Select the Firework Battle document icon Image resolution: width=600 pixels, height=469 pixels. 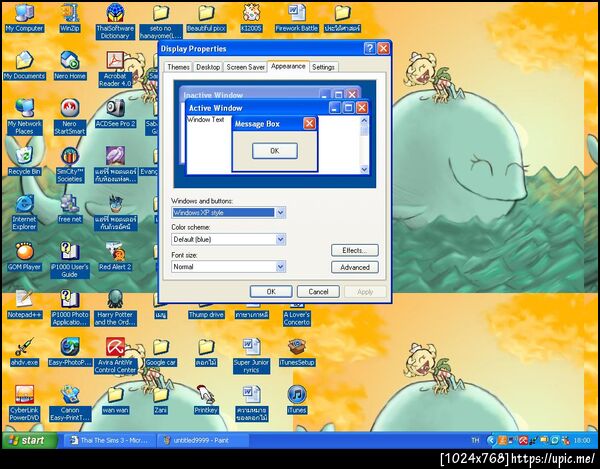297,18
